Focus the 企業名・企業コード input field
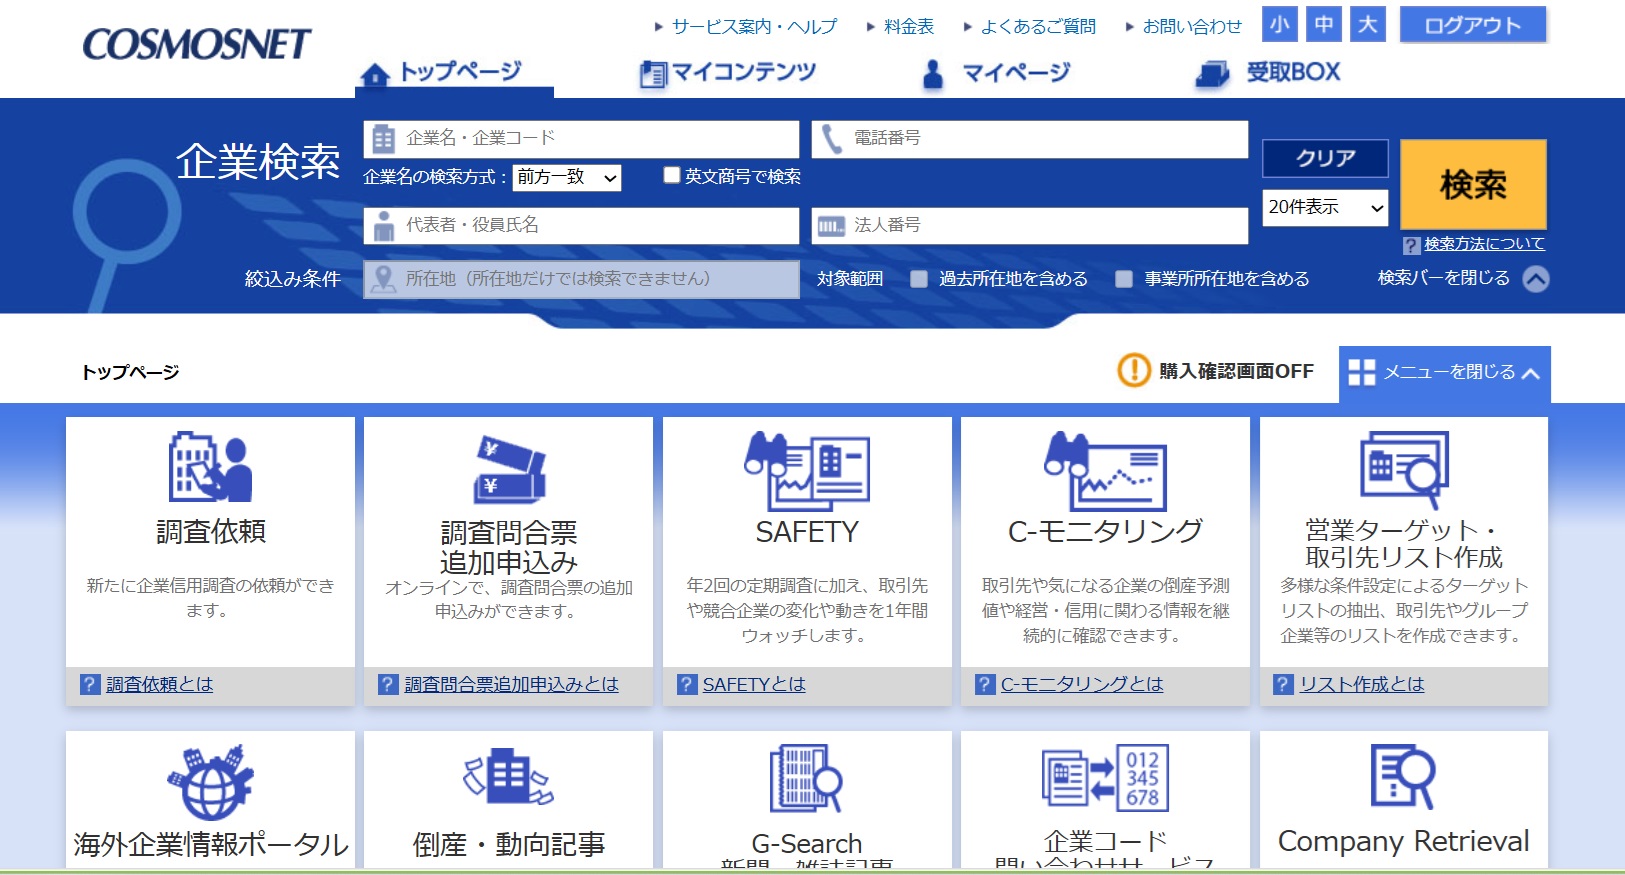Image resolution: width=1625 pixels, height=875 pixels. coord(581,139)
